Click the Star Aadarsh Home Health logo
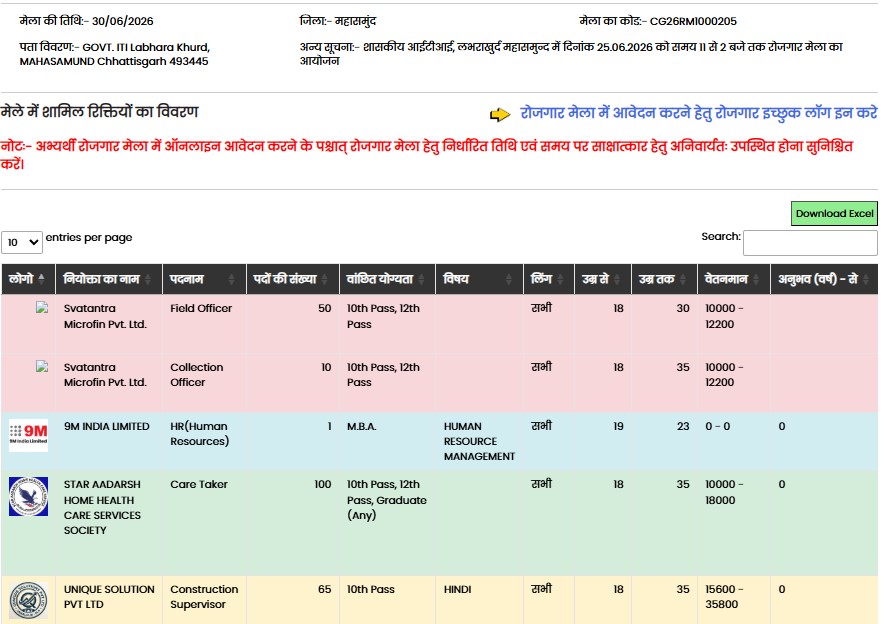This screenshot has width=892, height=624. (28, 497)
